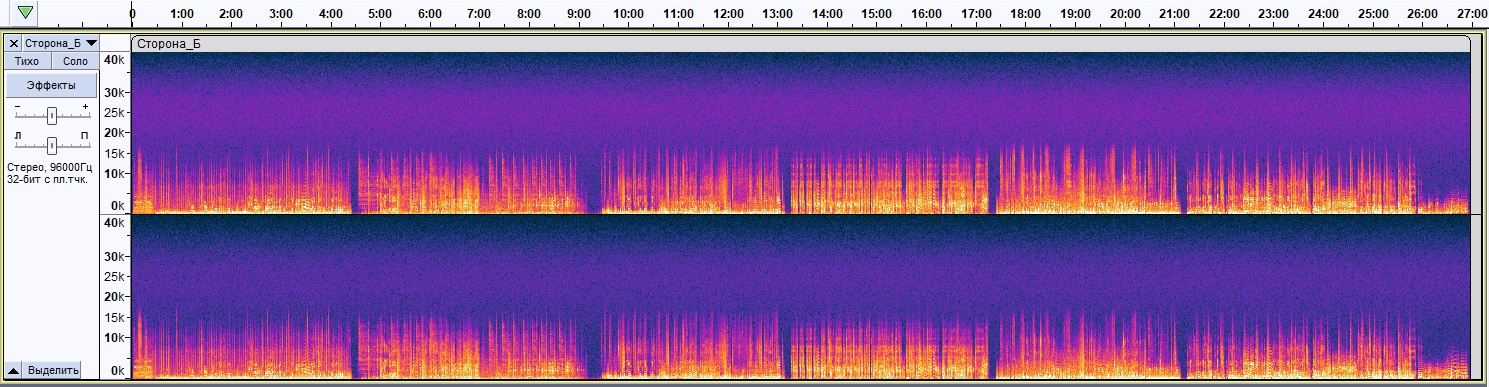This screenshot has height=387, width=1489.
Task: Click the 5:00 mark on the timeline
Action: point(380,14)
